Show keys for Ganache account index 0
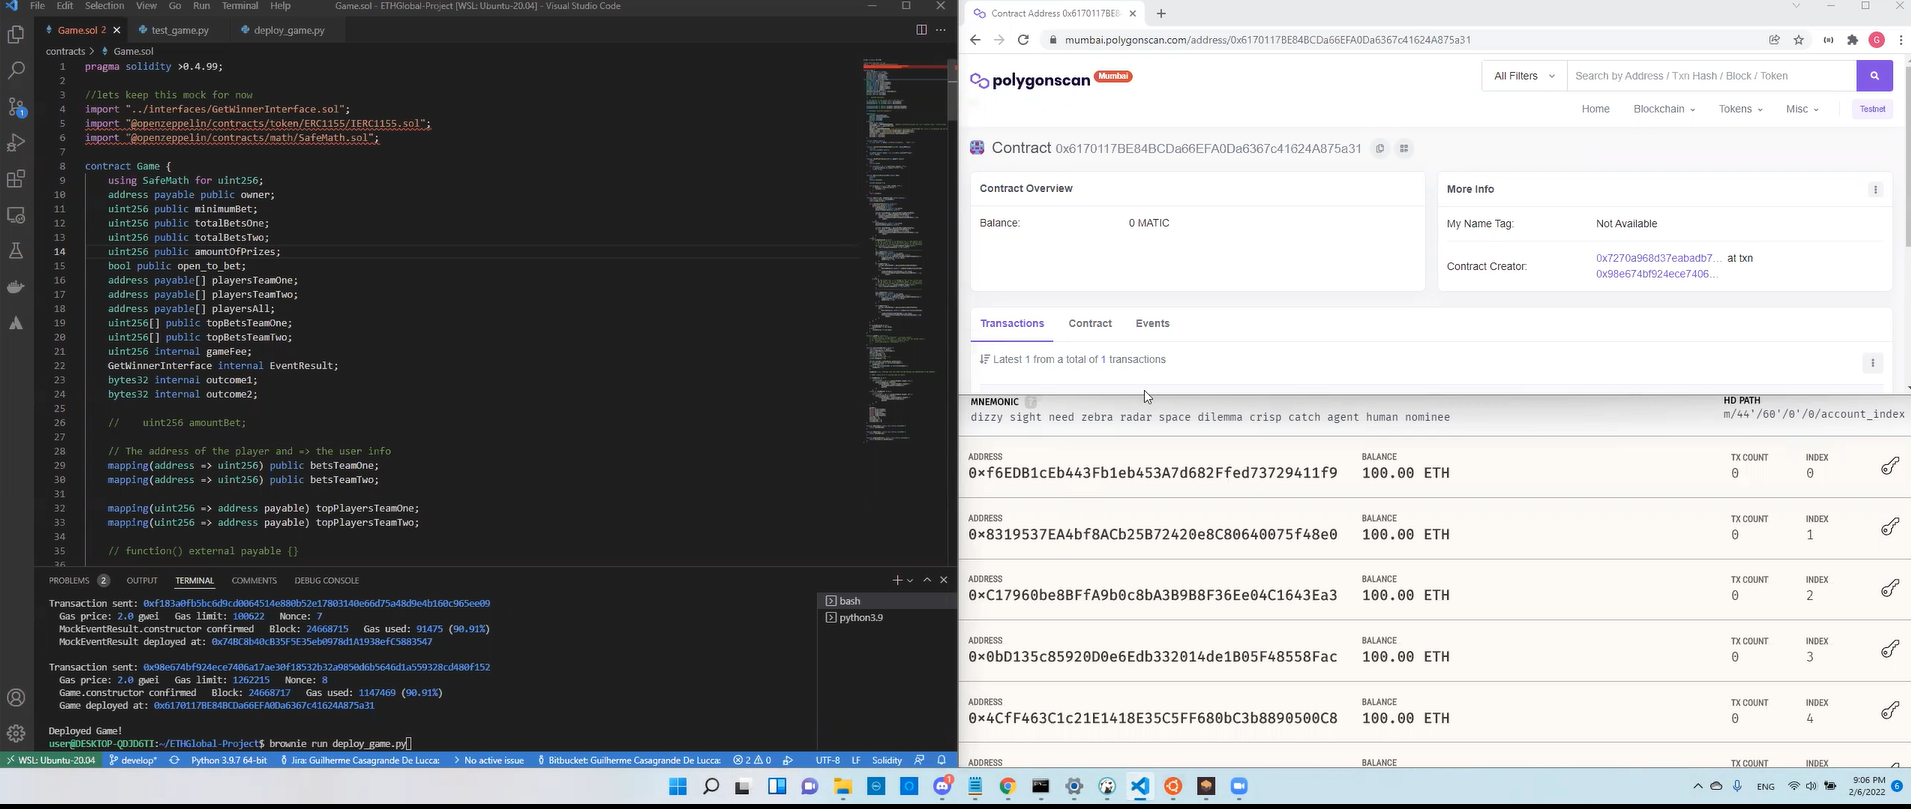The height and width of the screenshot is (809, 1911). pos(1889,466)
